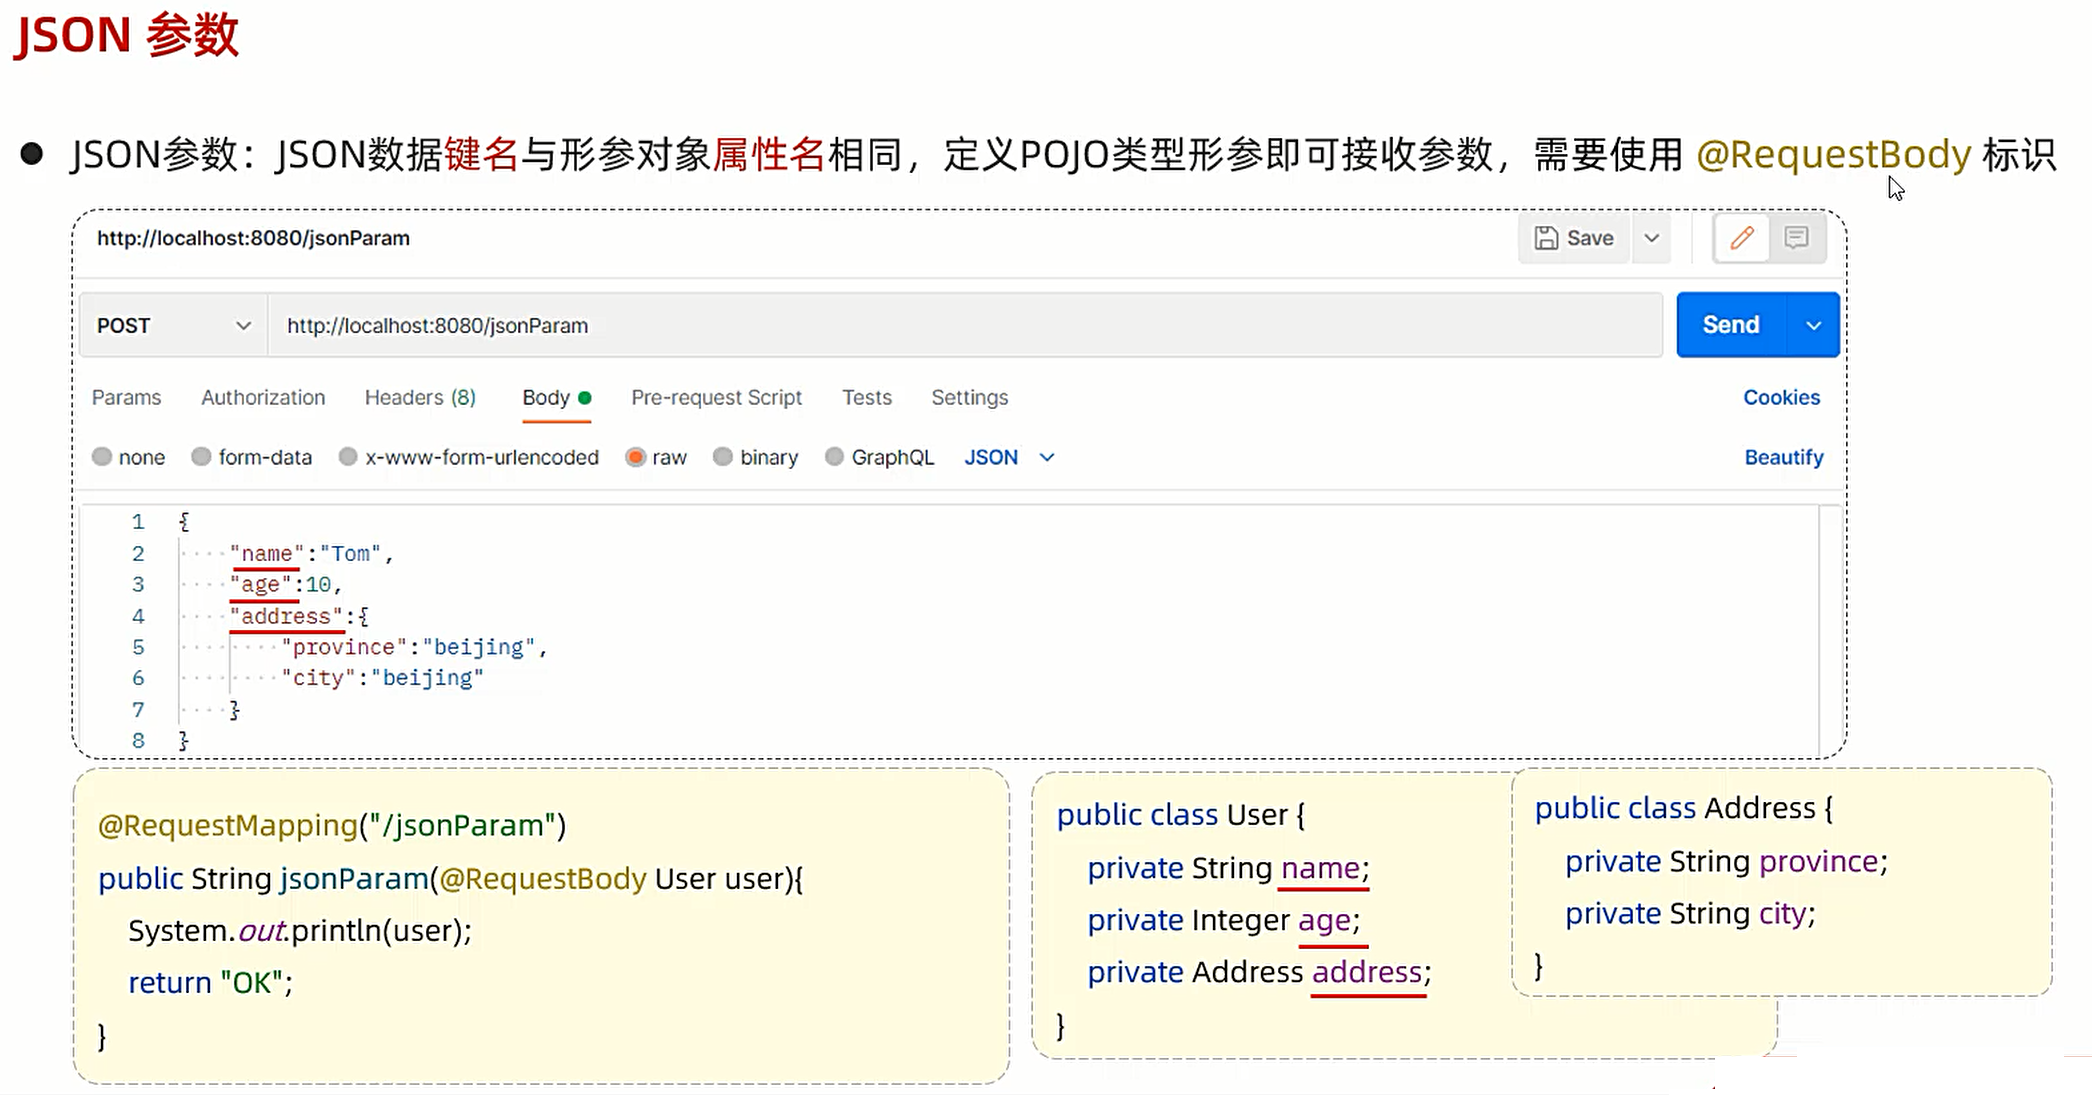Click the Beautify icon on the right

click(1785, 457)
